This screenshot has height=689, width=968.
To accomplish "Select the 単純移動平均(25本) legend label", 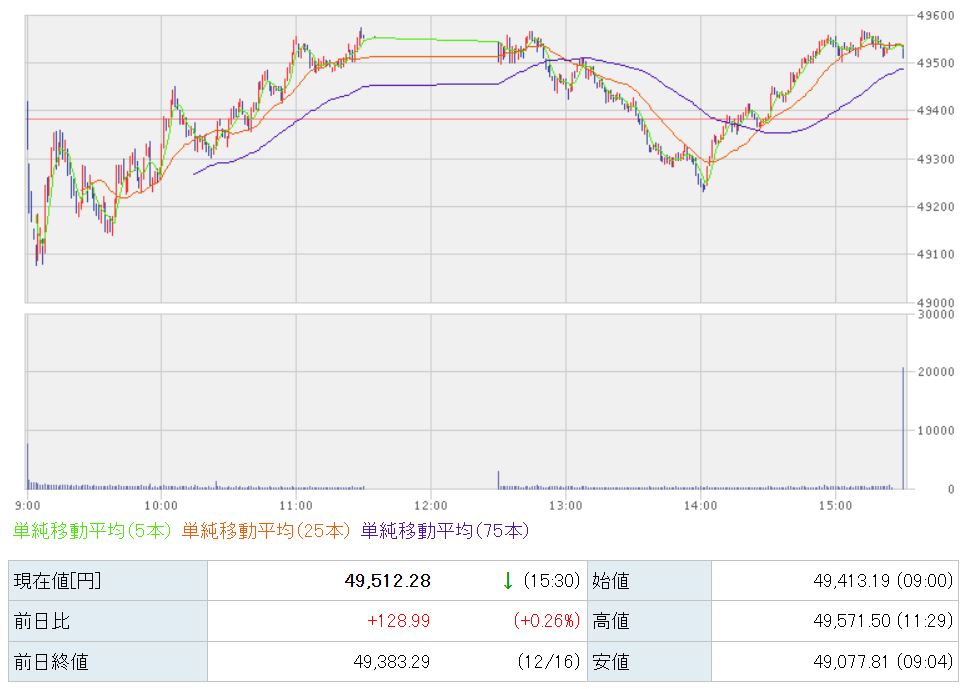I will 268,530.
